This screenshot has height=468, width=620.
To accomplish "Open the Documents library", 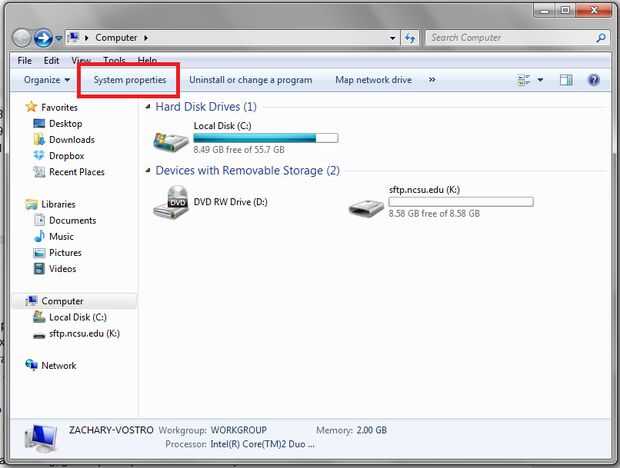I will tap(72, 221).
